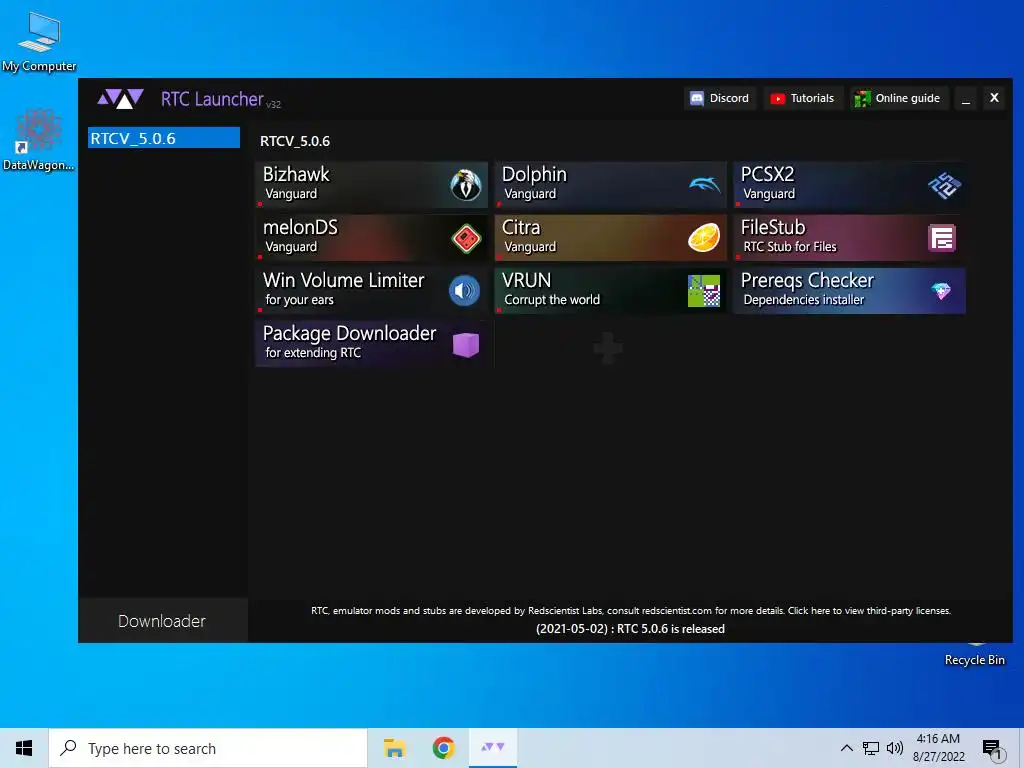Launch Dolphin Vanguard

coord(611,185)
